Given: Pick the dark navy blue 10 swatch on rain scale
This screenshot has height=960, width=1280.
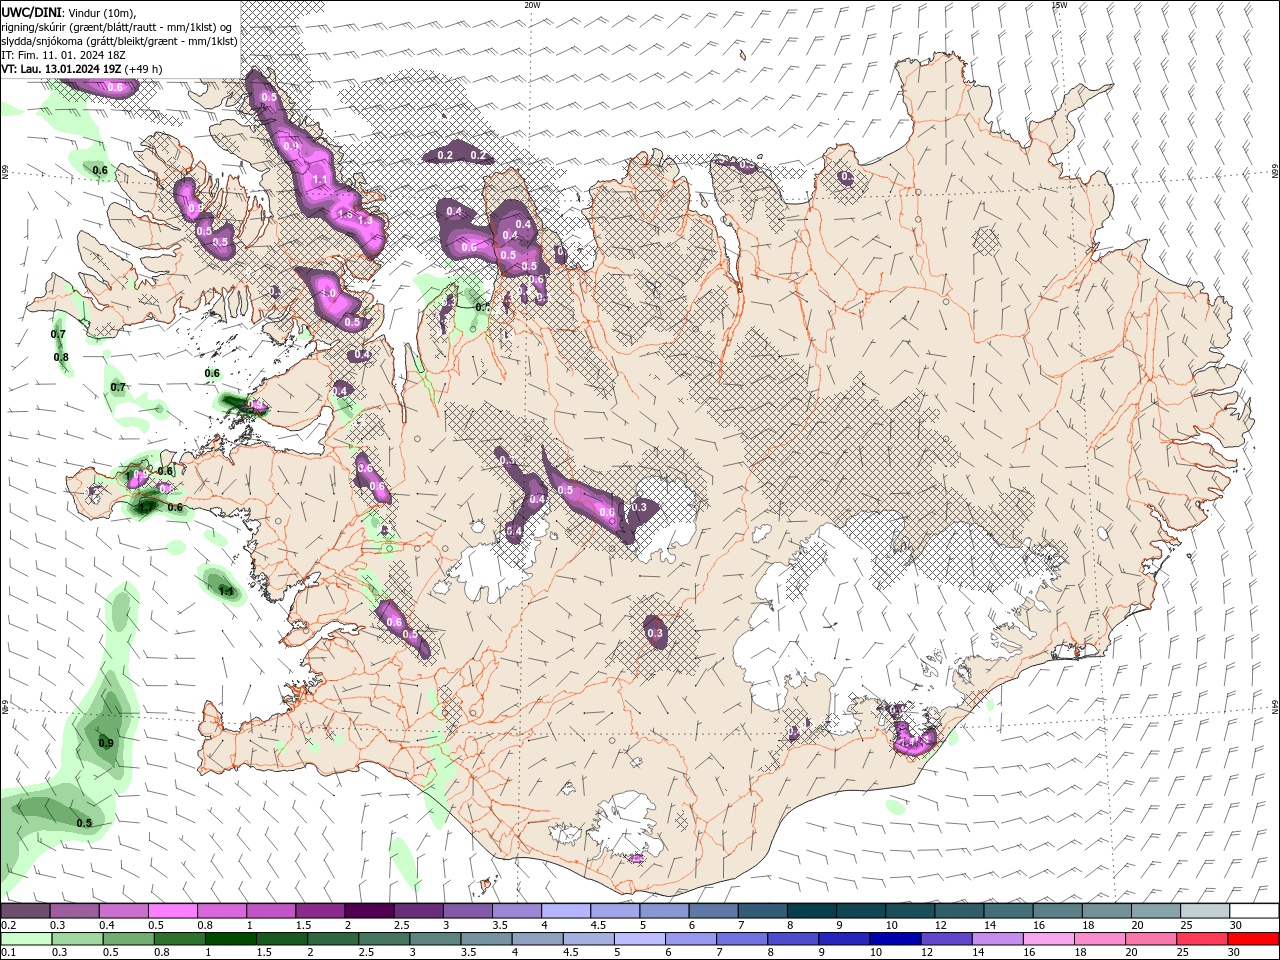Looking at the screenshot, I should click(893, 939).
